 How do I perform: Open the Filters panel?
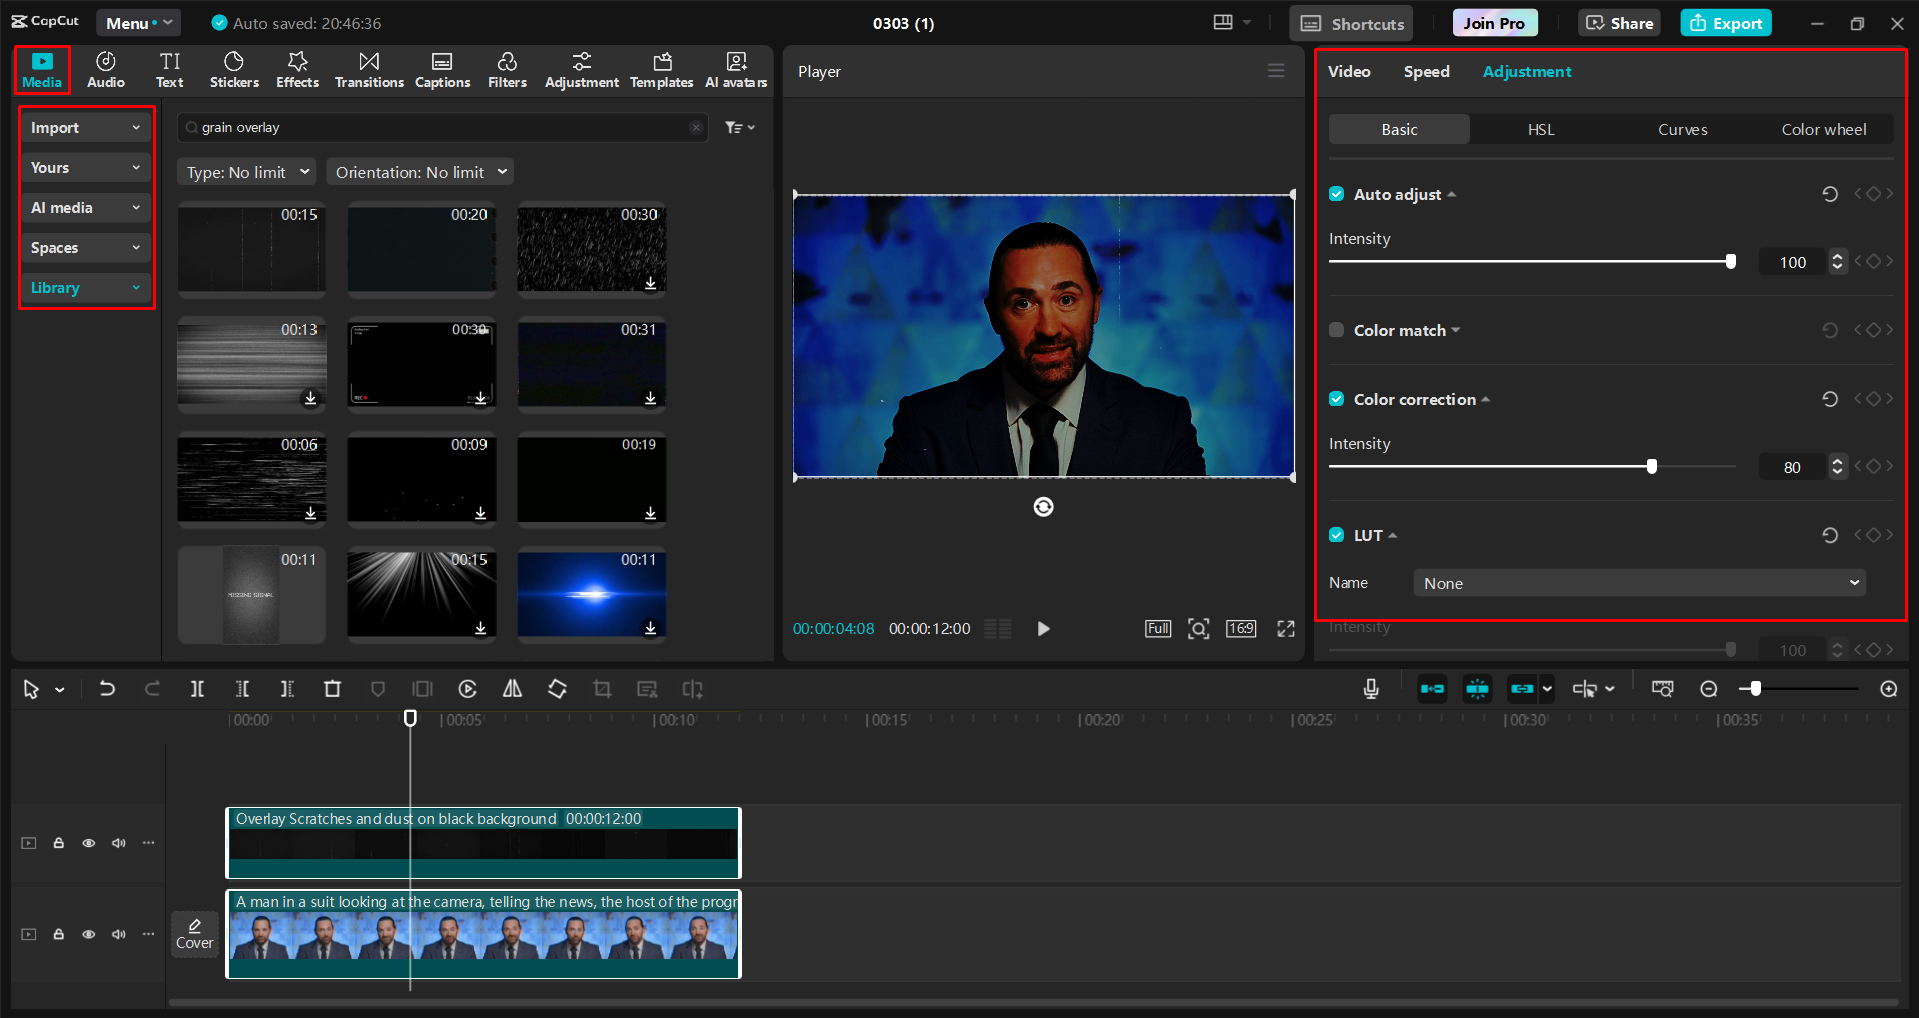[507, 69]
